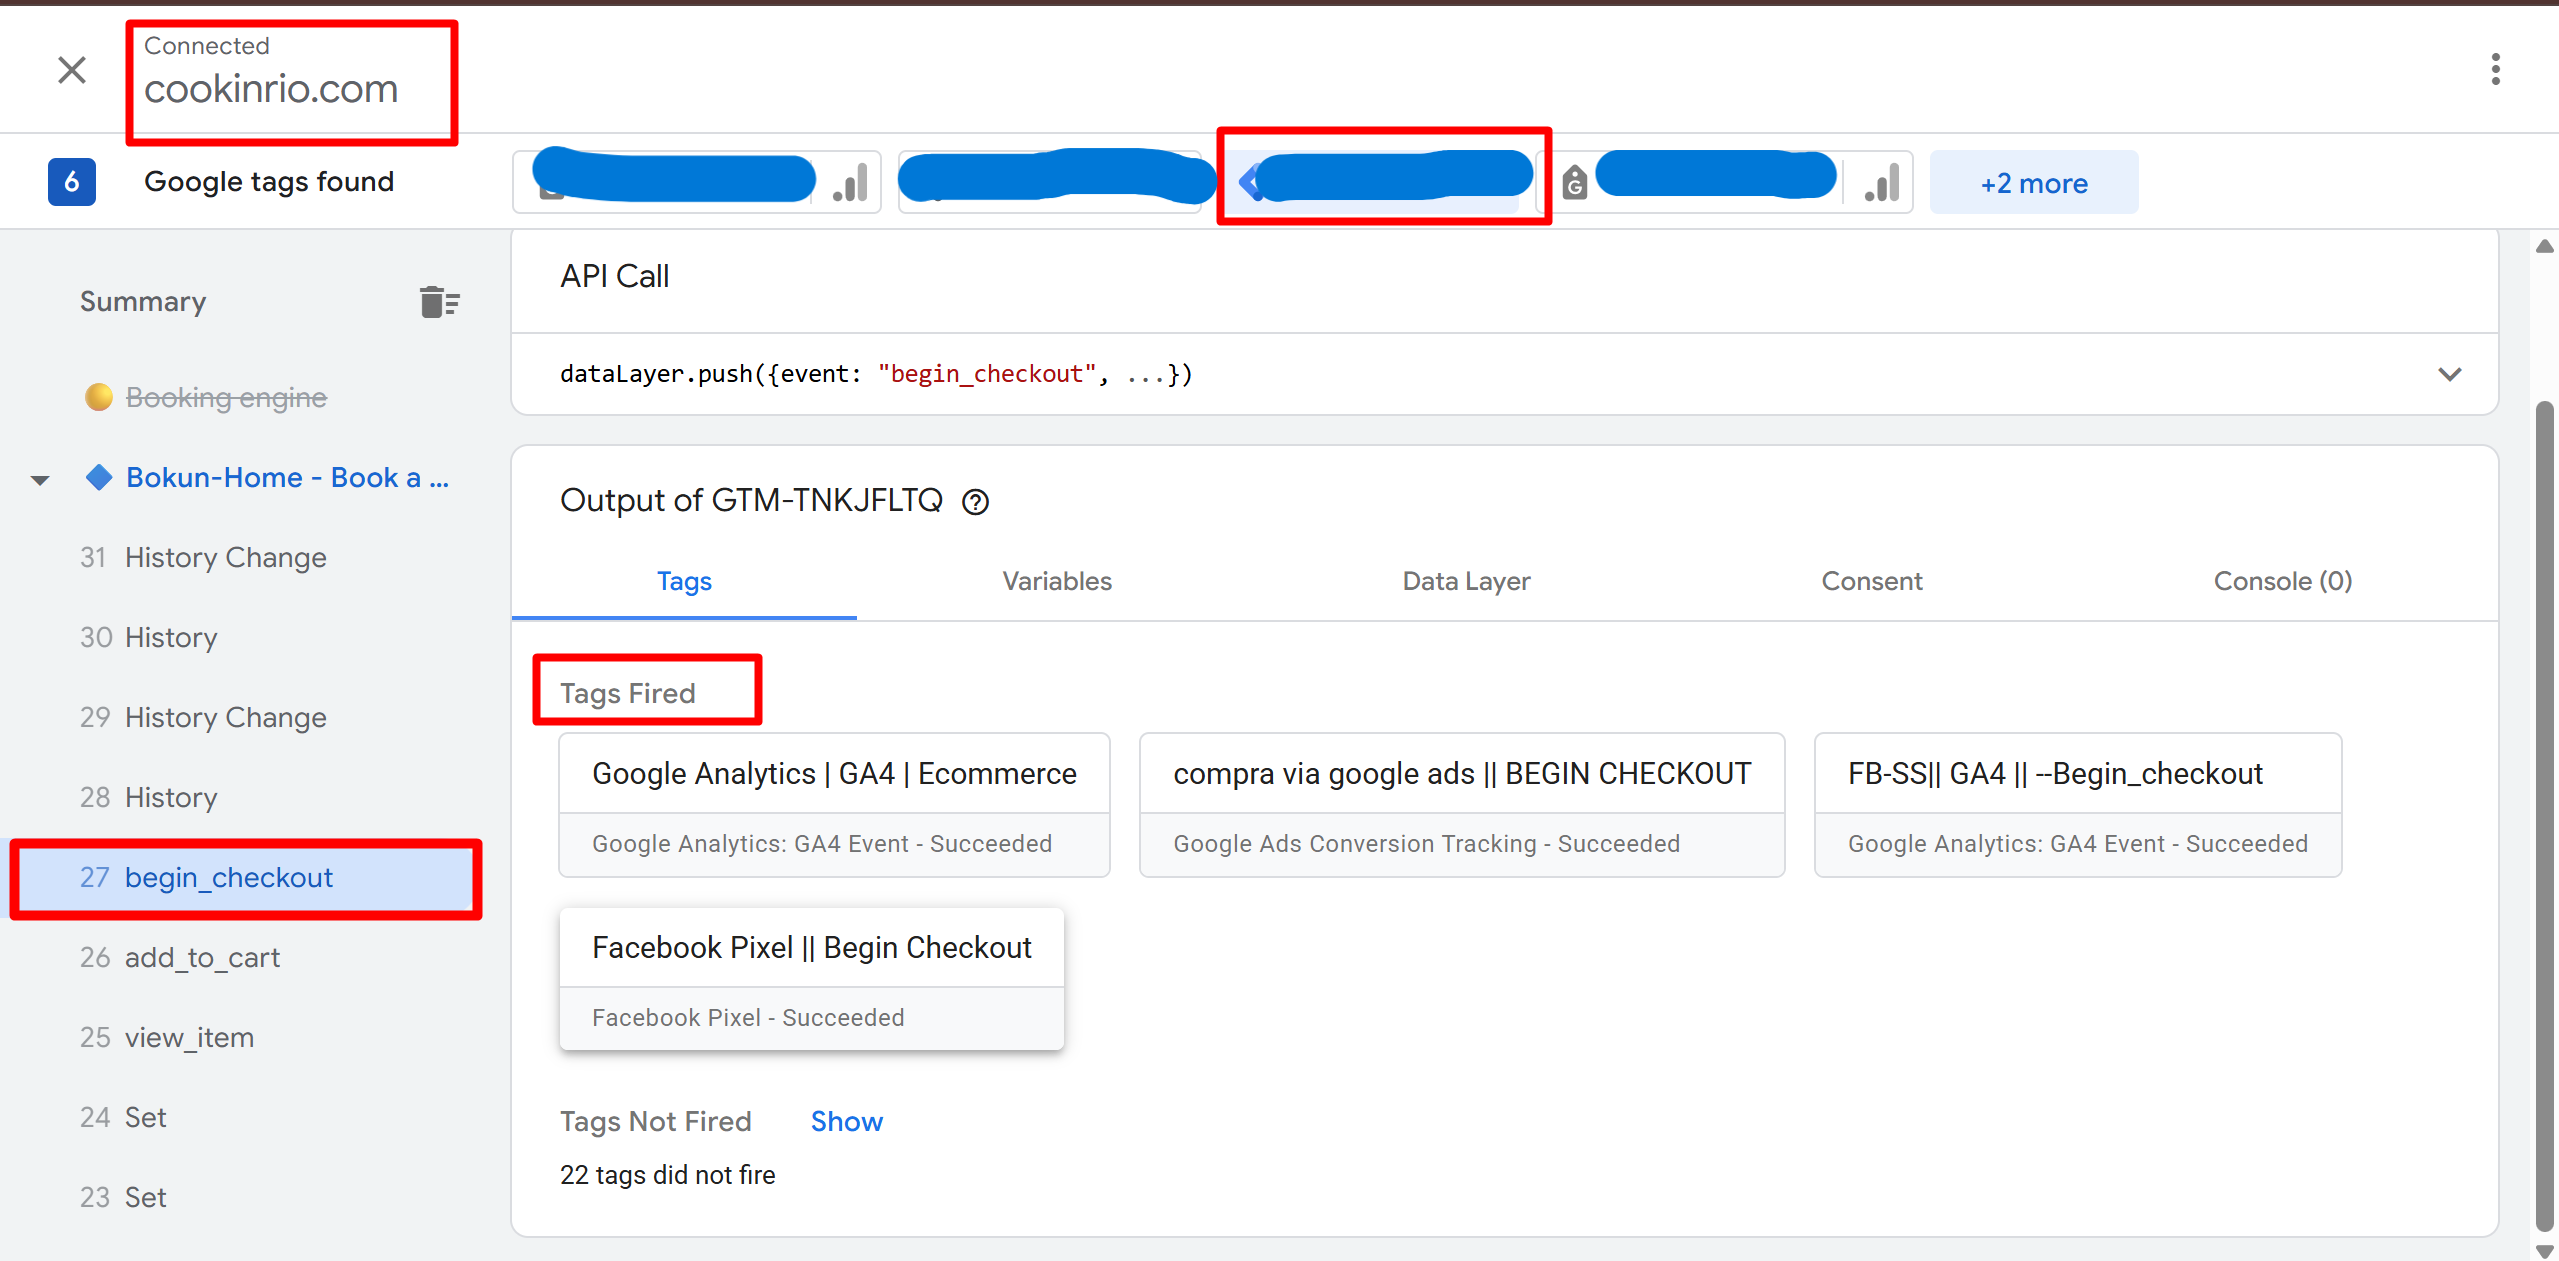
Task: Expand the API Call dataLayer.push details
Action: [2449, 374]
